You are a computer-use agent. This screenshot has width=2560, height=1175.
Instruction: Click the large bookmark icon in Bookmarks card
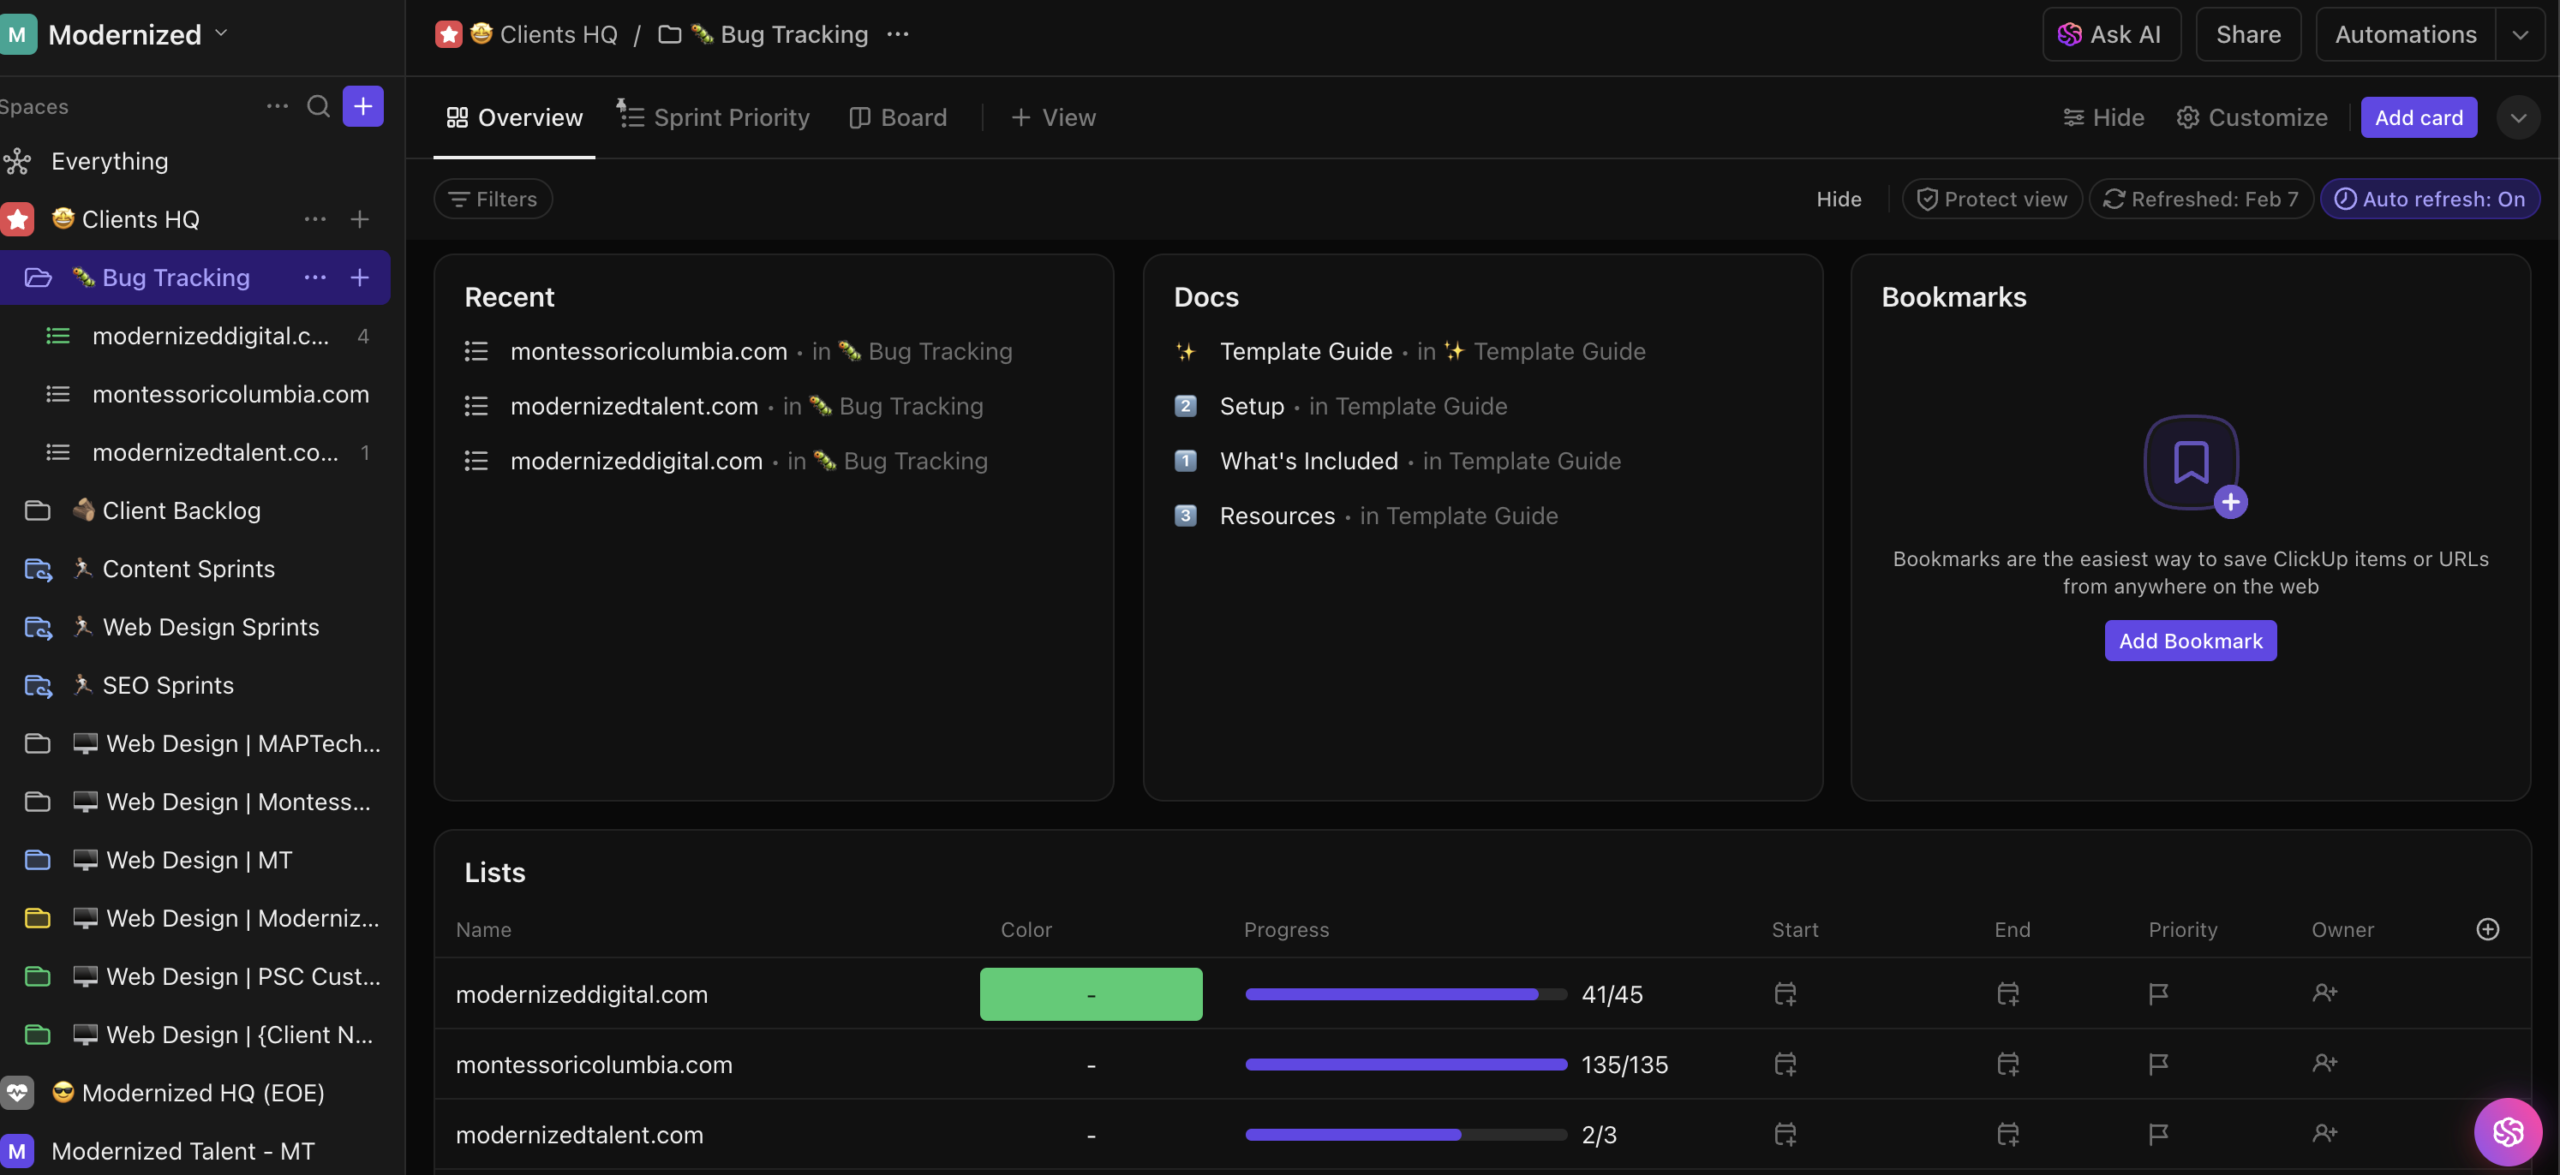pos(2190,462)
